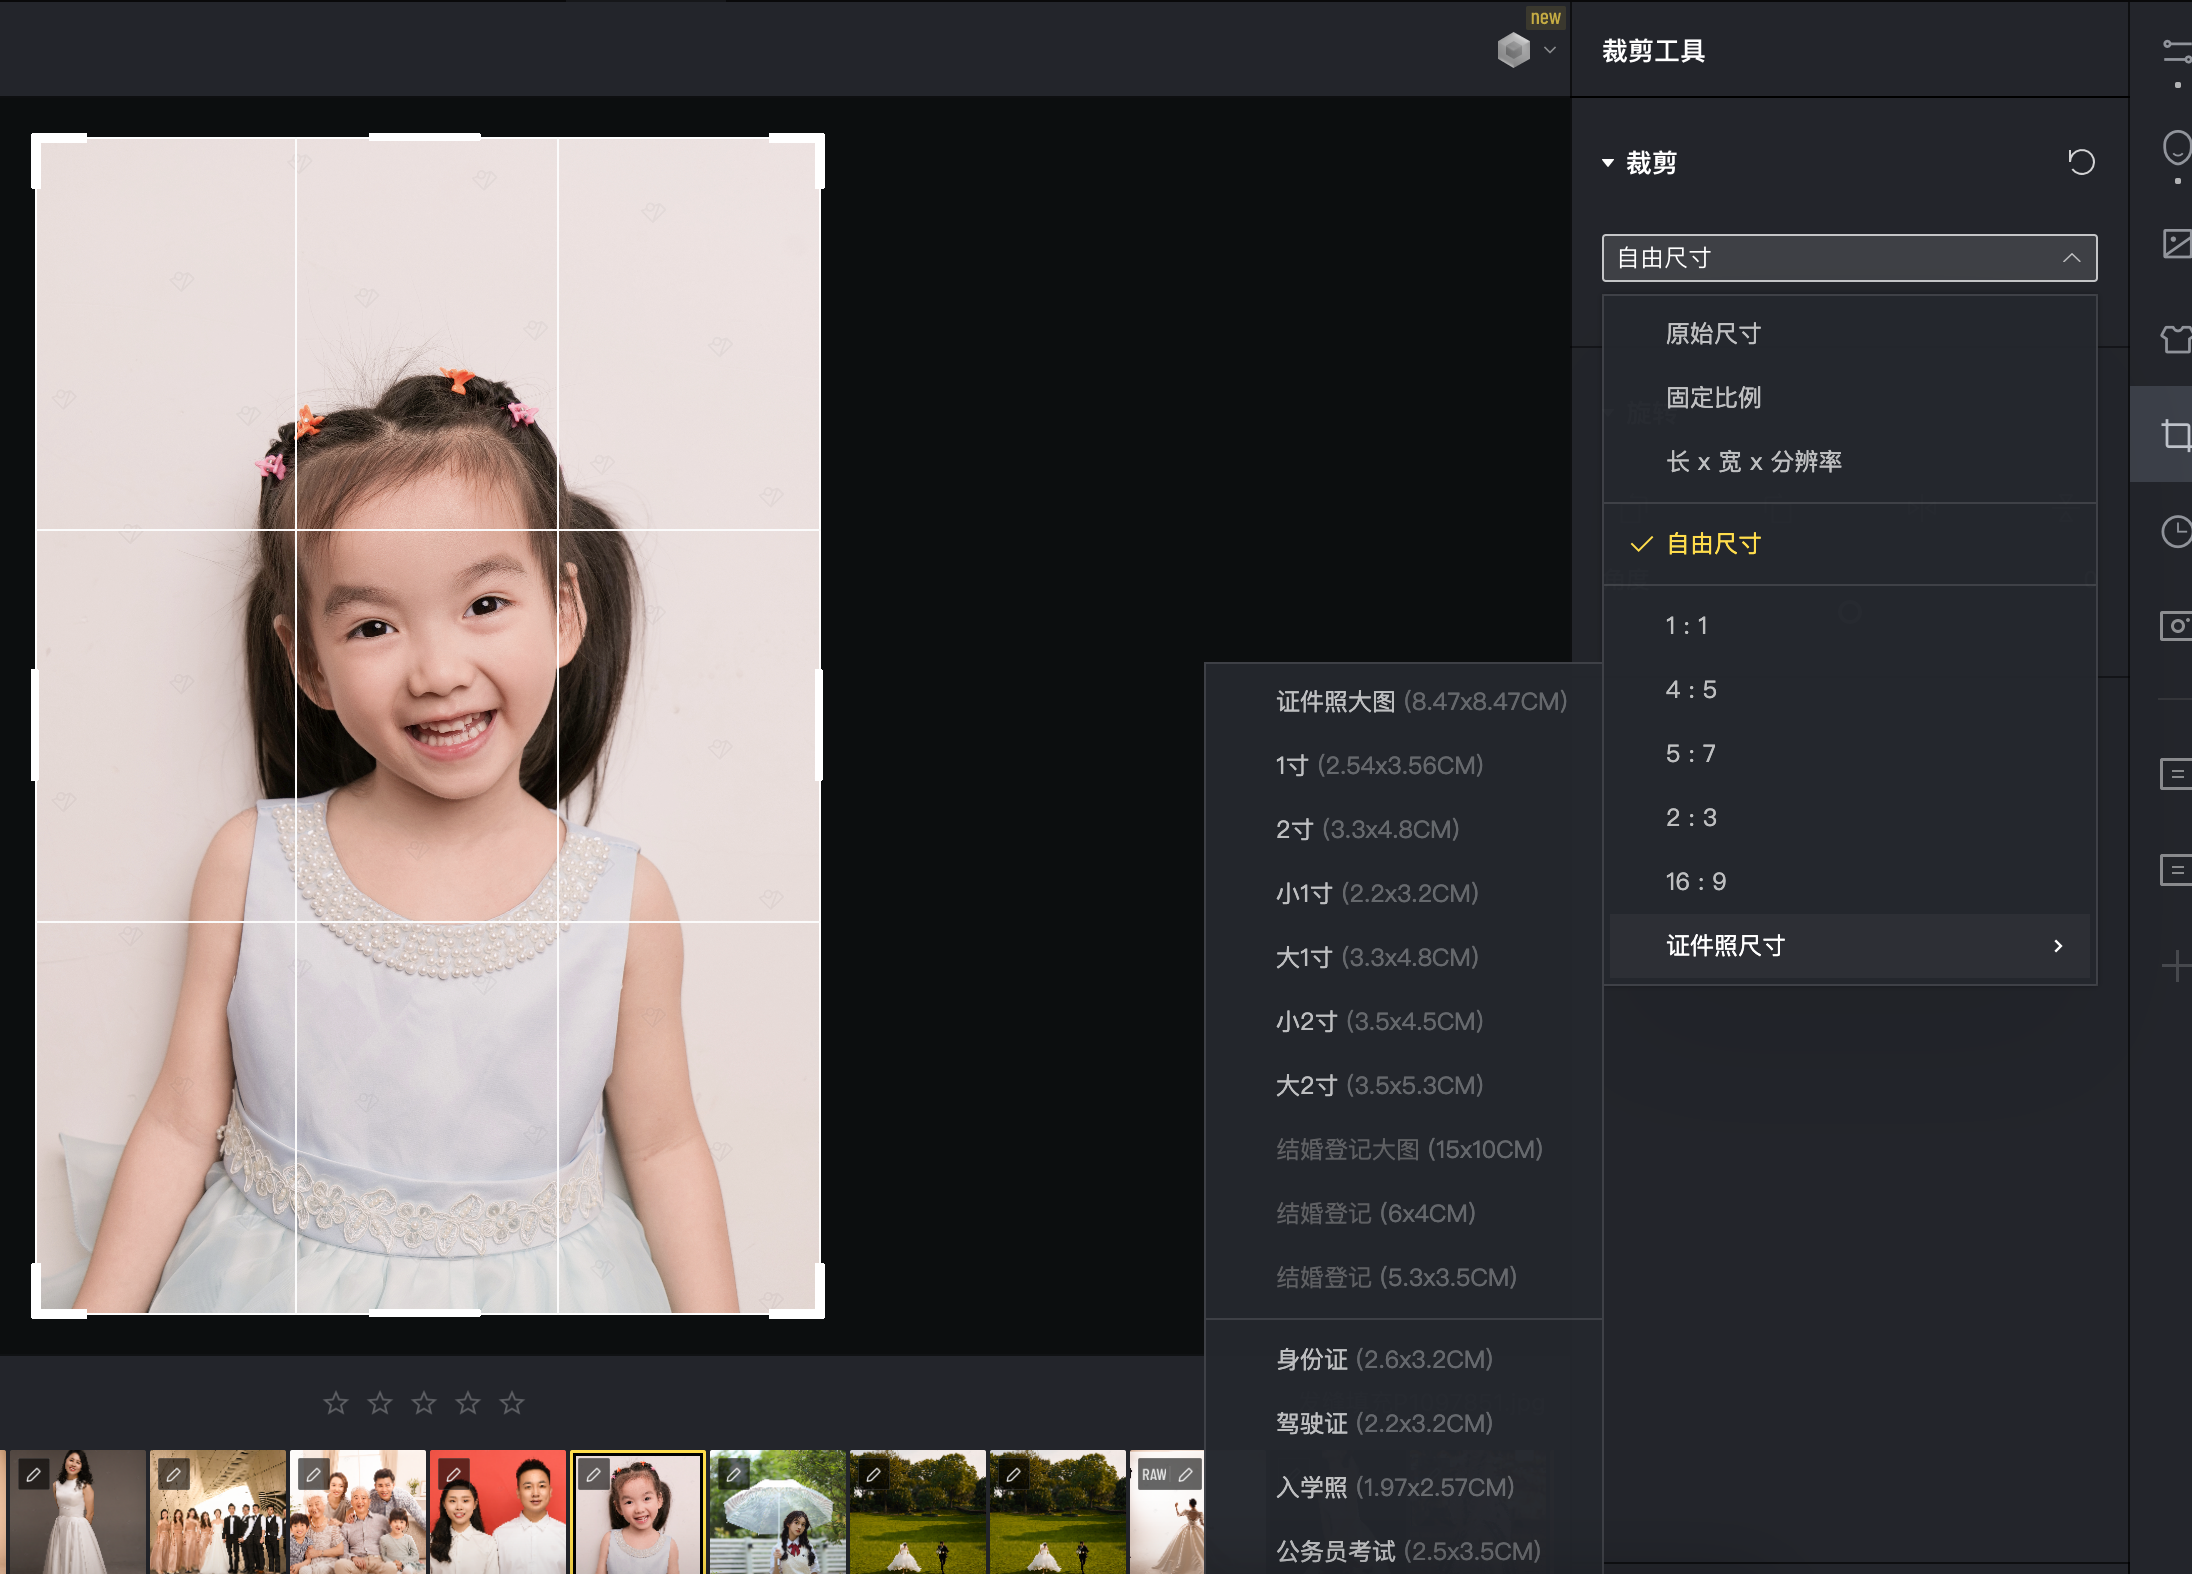This screenshot has width=2192, height=1574.
Task: Open the family portrait thumbnail
Action: [358, 1512]
